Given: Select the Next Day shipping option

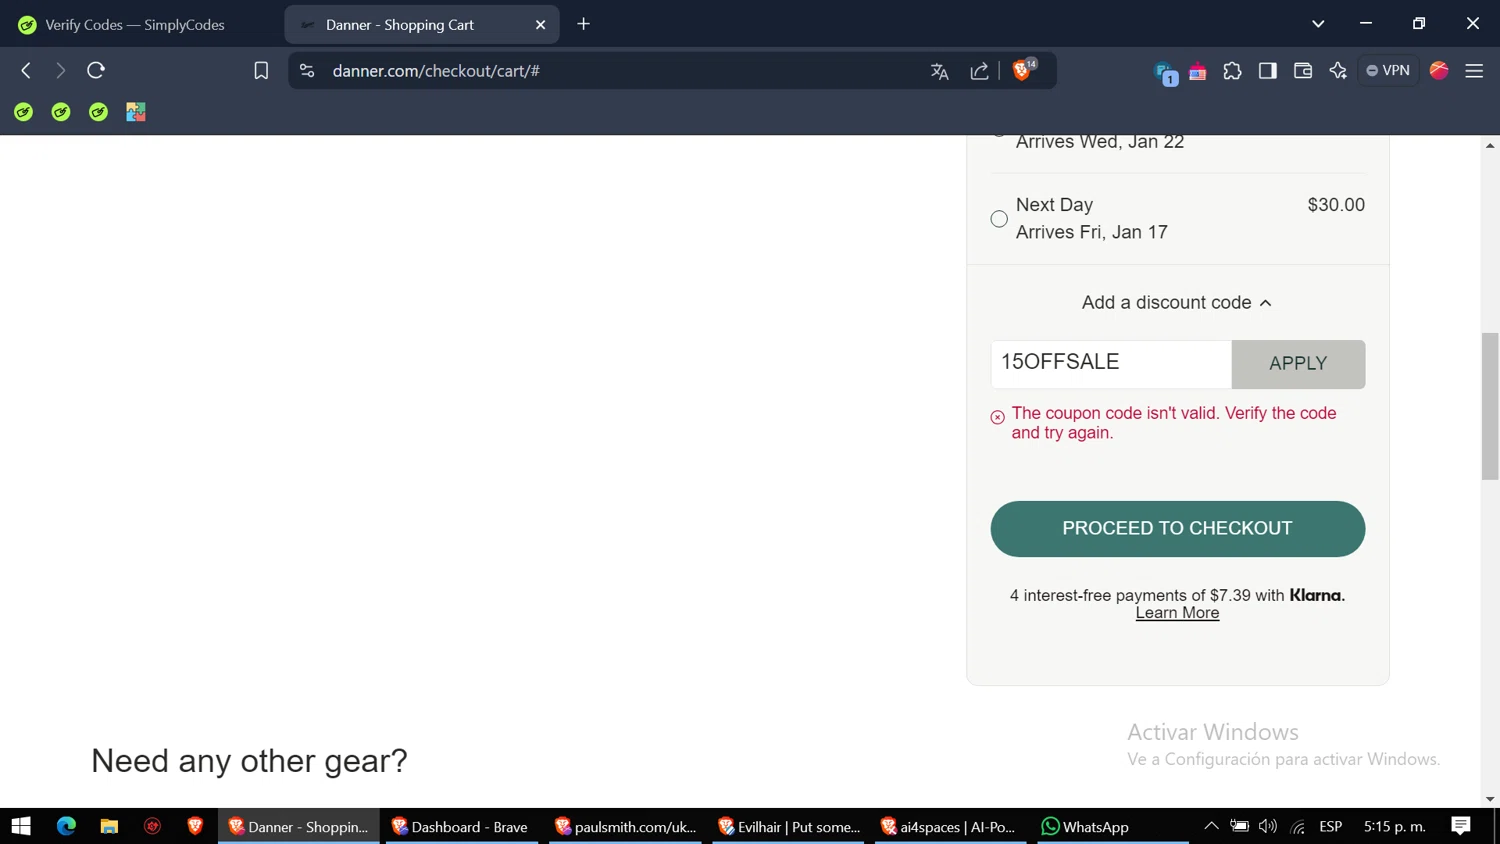Looking at the screenshot, I should point(999,219).
